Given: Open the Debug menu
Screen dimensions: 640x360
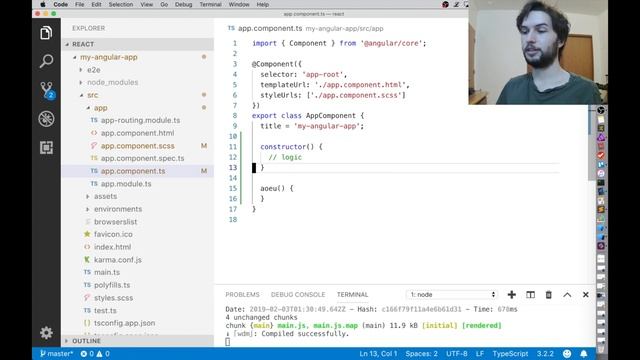Looking at the screenshot, I should coord(184,4).
